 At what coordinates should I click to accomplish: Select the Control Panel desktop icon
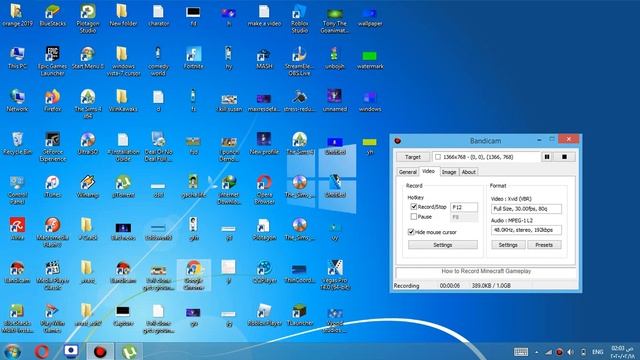tap(17, 190)
